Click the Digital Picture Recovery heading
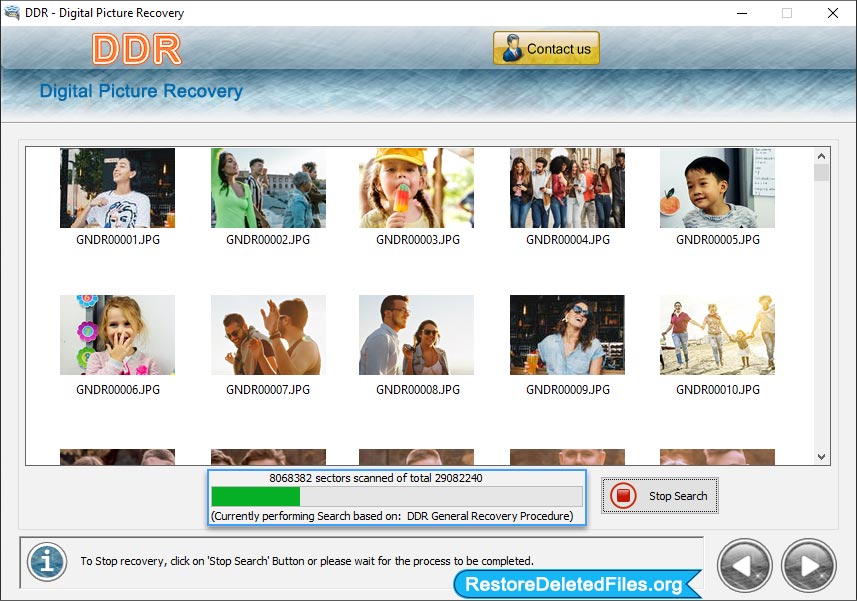The height and width of the screenshot is (601, 857). (x=141, y=91)
